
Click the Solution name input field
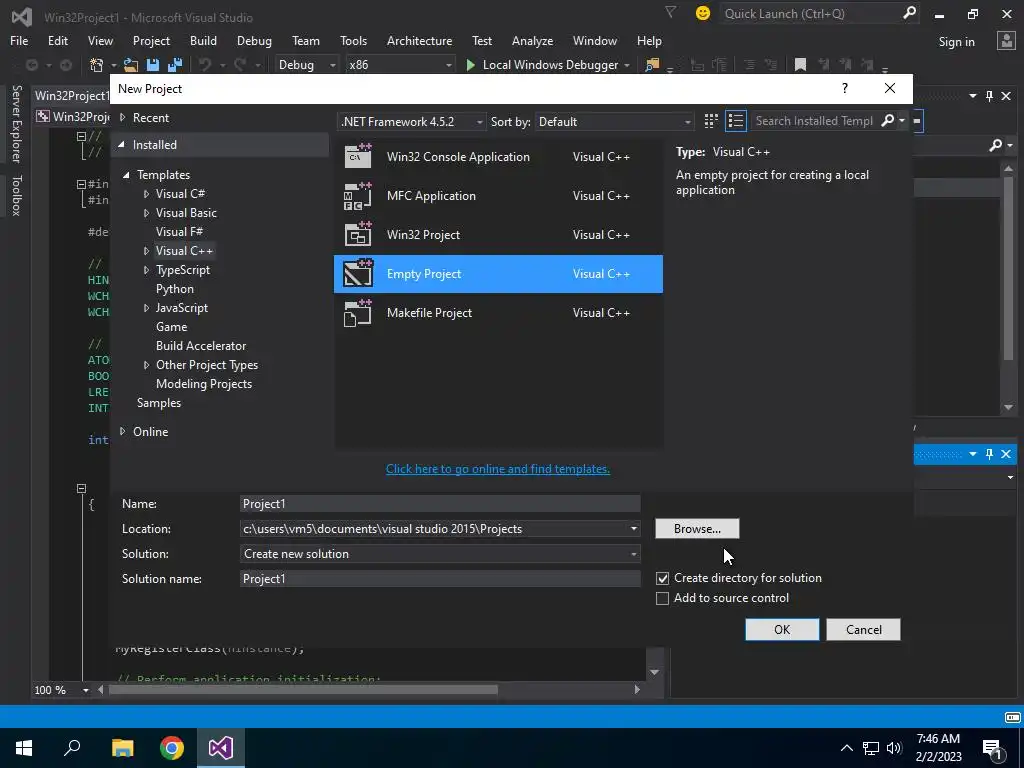[x=440, y=579]
